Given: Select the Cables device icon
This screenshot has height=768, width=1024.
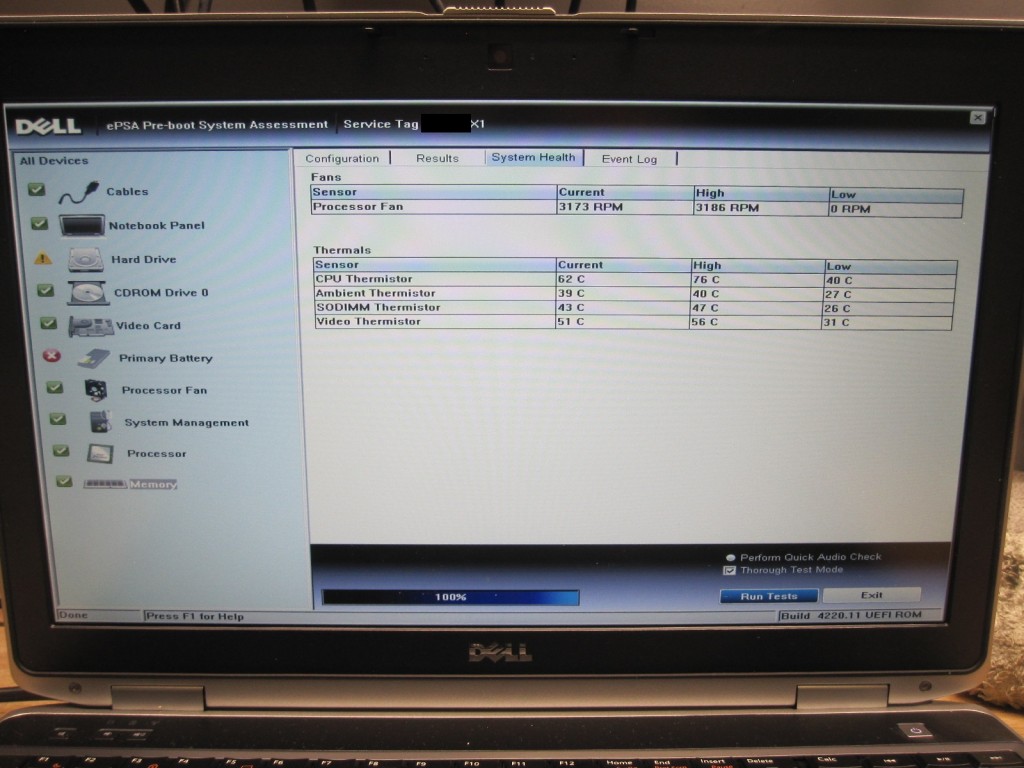Looking at the screenshot, I should tap(78, 191).
